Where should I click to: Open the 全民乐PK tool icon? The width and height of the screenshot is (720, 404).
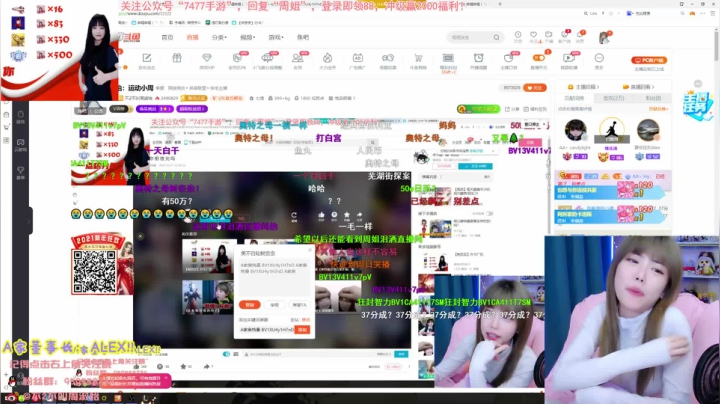click(237, 58)
